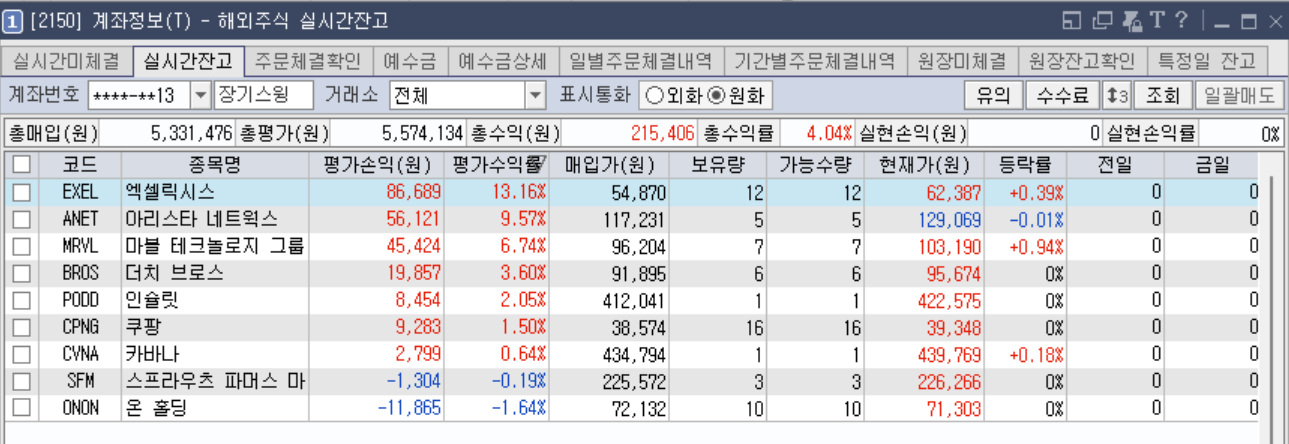Switch to the 예수금상세 tab
Screen dimensions: 1289x444
click(x=502, y=60)
